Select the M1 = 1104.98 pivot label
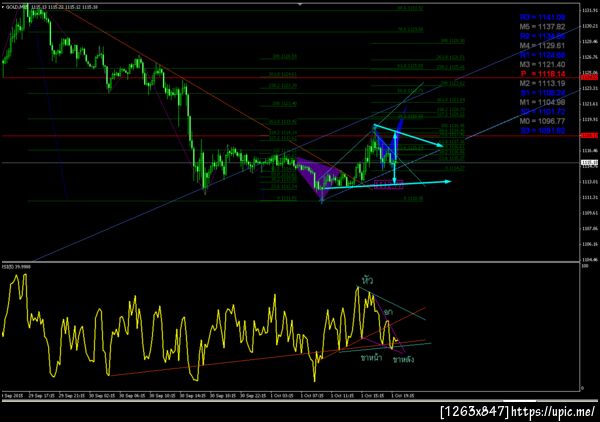Image resolution: width=600 pixels, height=422 pixels. pyautogui.click(x=542, y=102)
